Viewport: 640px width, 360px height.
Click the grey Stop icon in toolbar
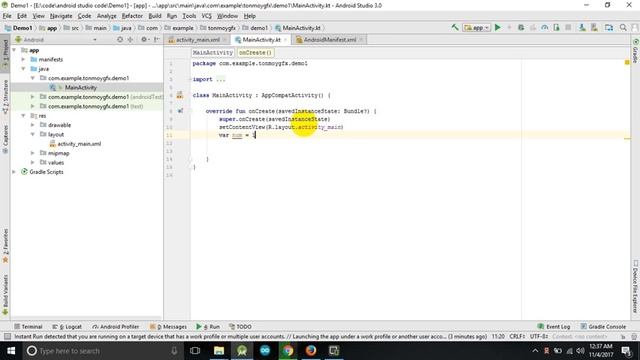568,27
